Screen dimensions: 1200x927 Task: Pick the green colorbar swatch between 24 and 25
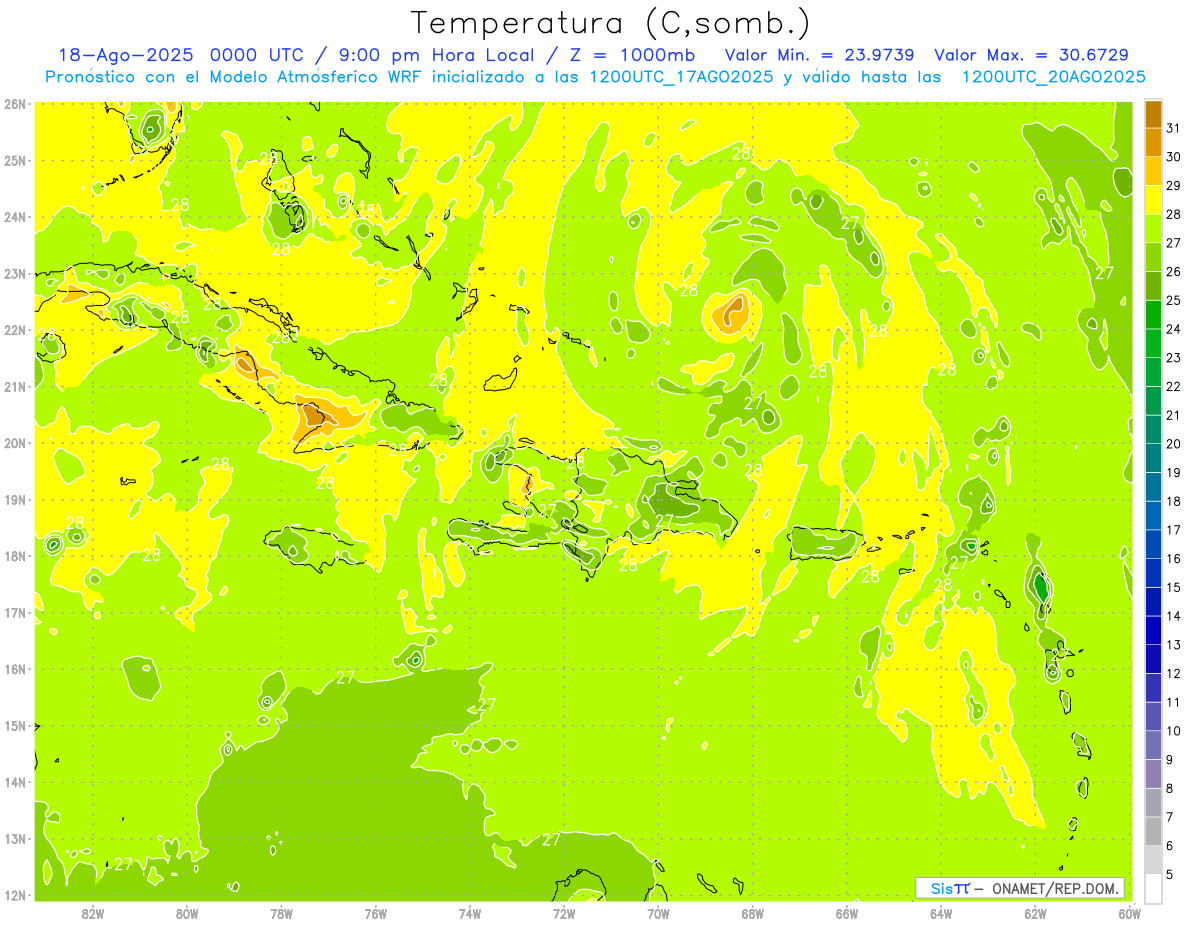(x=1153, y=314)
